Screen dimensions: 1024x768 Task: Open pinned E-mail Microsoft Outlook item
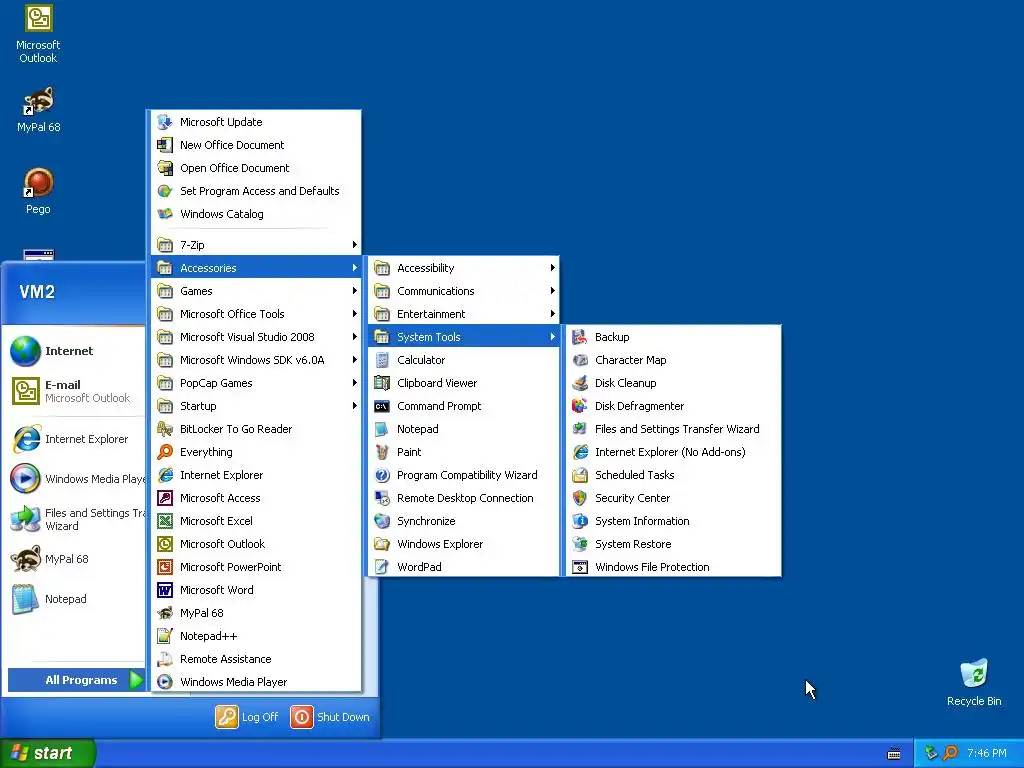(73, 391)
